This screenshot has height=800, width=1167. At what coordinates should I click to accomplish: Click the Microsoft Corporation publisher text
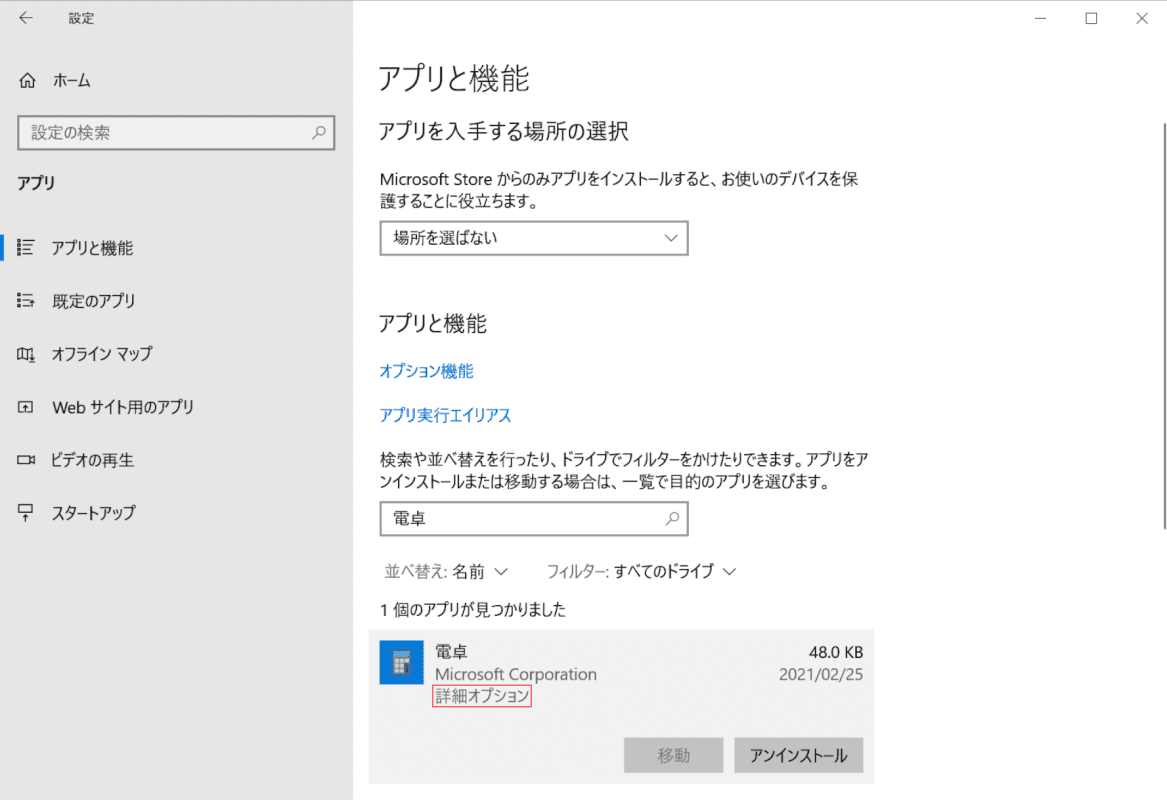click(x=516, y=674)
